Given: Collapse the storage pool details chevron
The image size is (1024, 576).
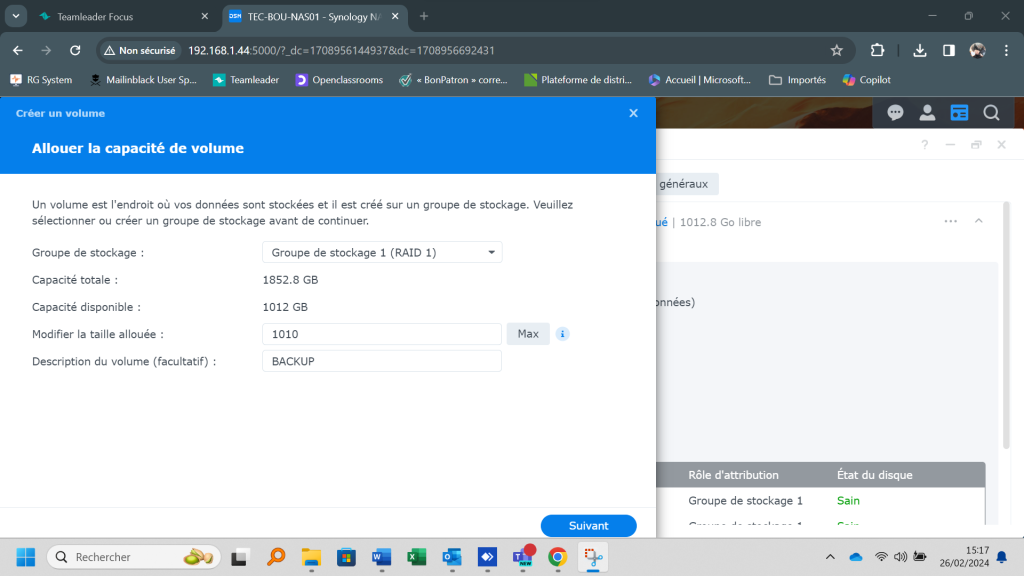Looking at the screenshot, I should pyautogui.click(x=979, y=221).
